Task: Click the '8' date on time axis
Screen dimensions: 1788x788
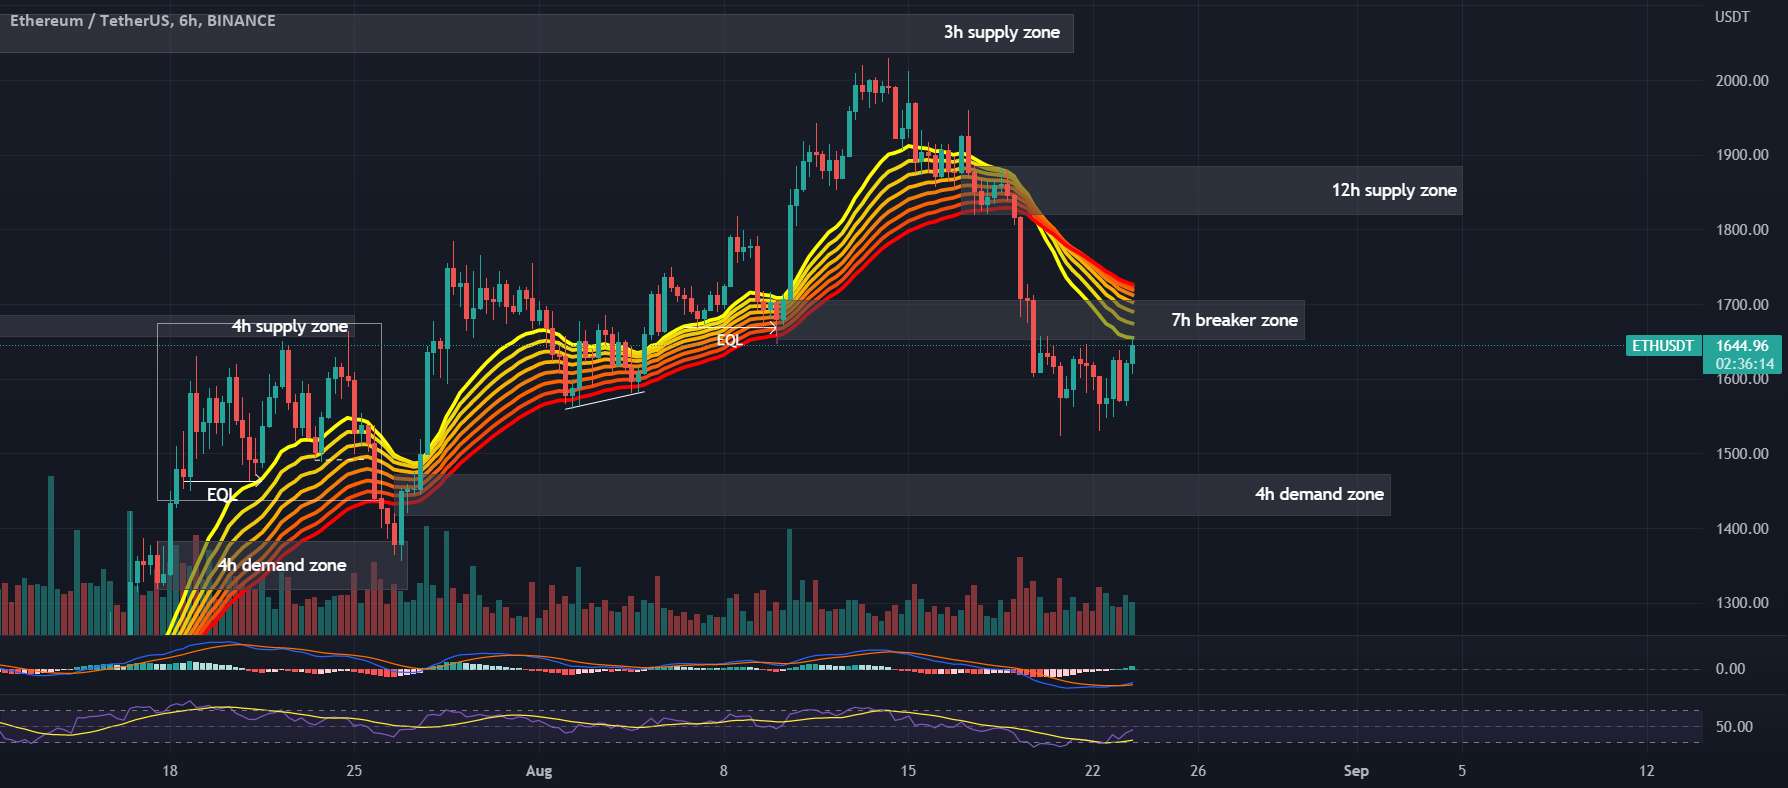Action: (x=723, y=770)
